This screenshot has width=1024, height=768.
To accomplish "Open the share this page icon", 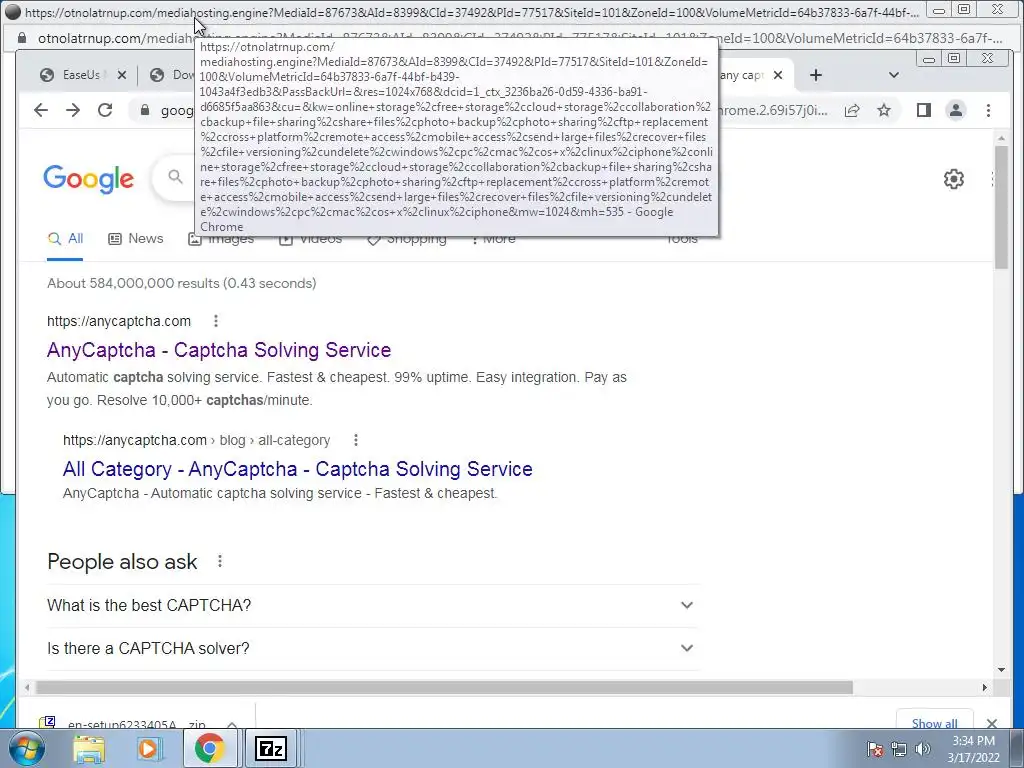I will (x=852, y=110).
